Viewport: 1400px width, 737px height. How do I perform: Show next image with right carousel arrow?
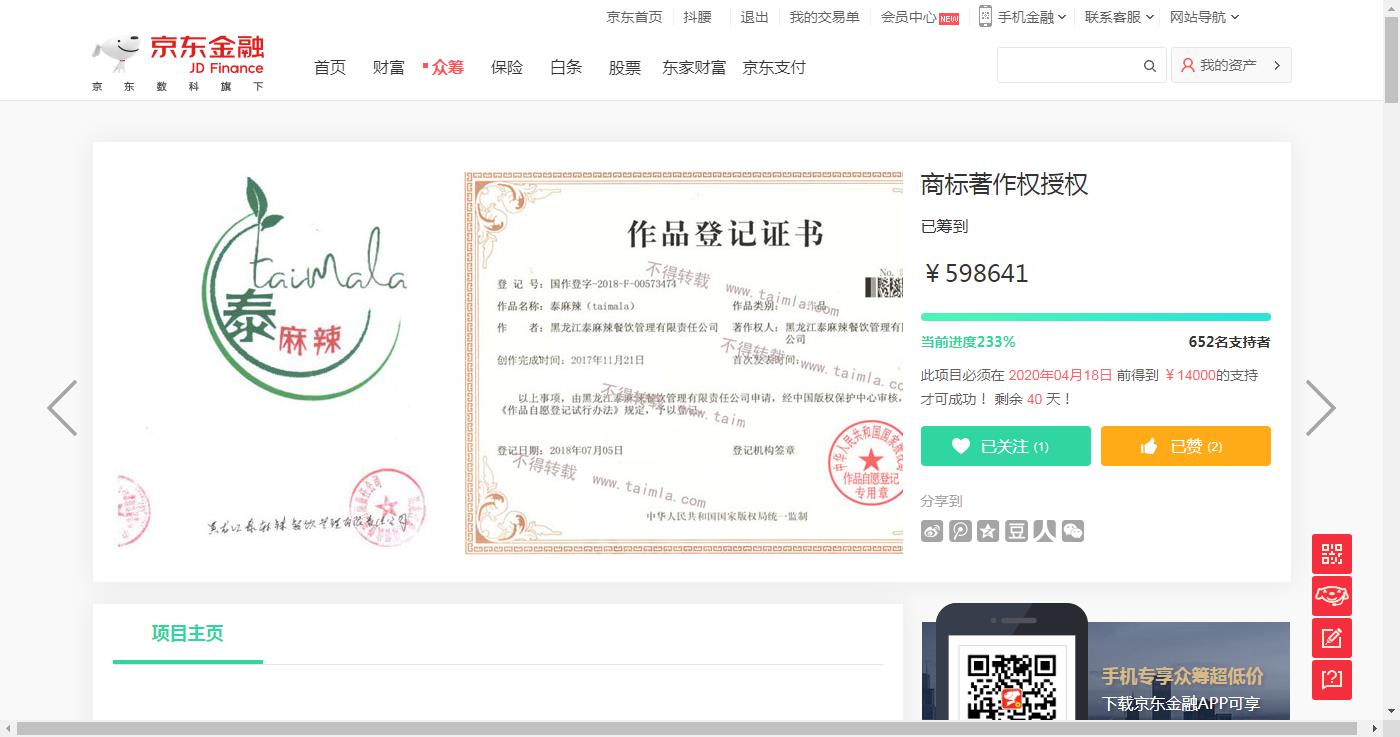coord(1320,408)
